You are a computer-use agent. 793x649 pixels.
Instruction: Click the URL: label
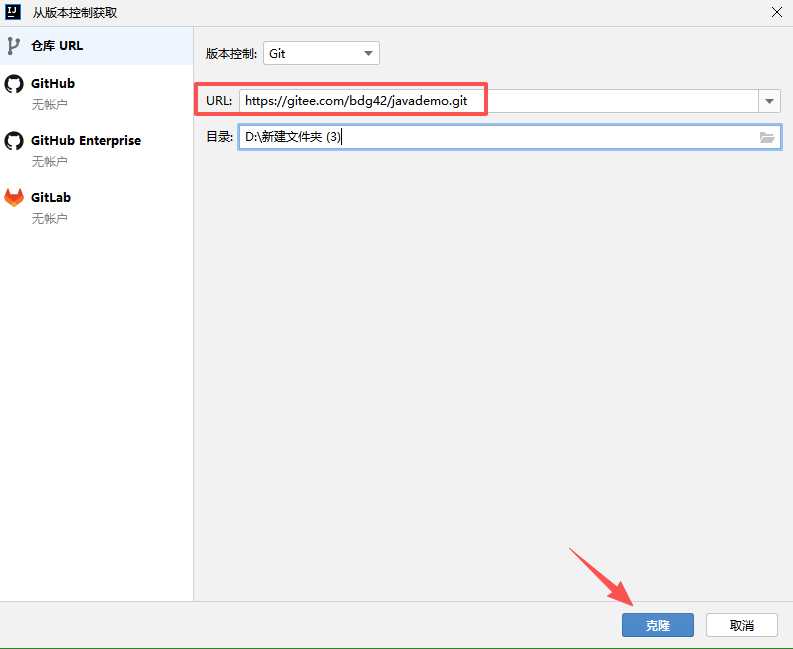pos(219,101)
